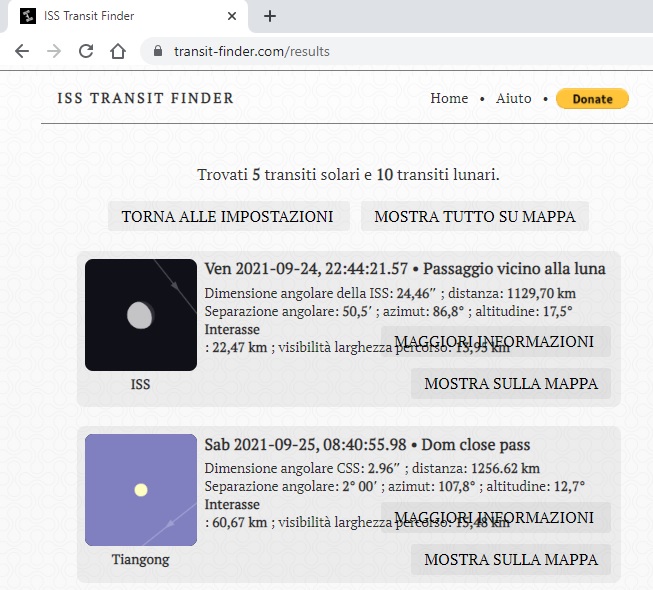Go to browser home page
The width and height of the screenshot is (653, 590).
coord(118,51)
